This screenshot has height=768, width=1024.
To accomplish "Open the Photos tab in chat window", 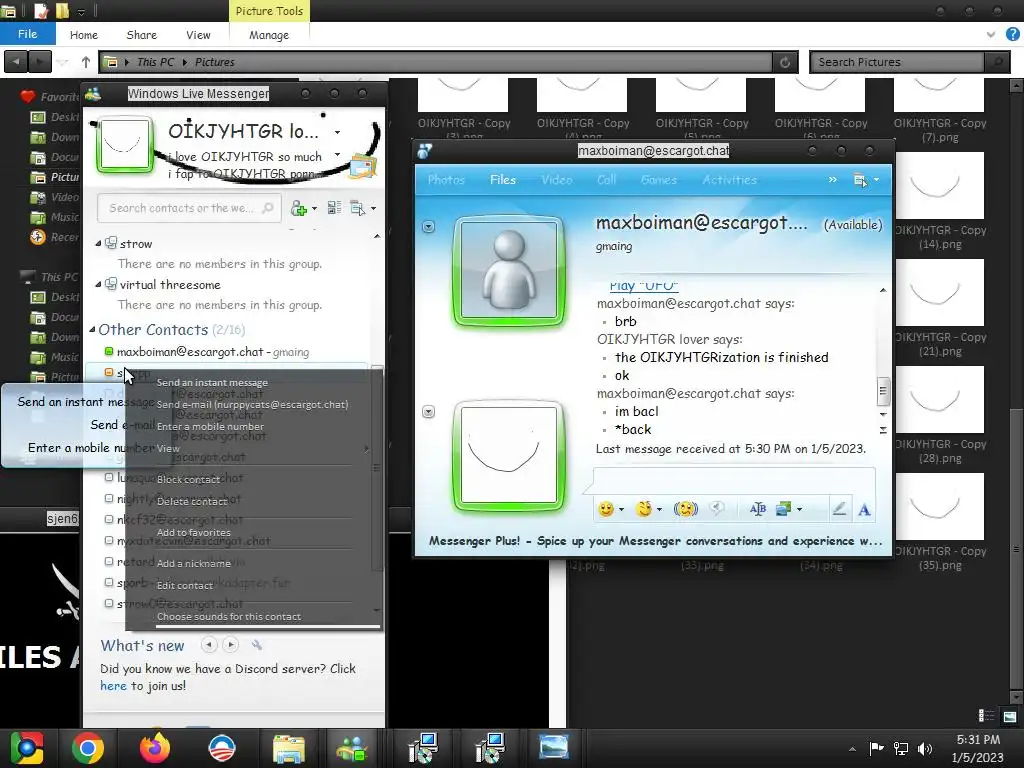I will coord(446,180).
